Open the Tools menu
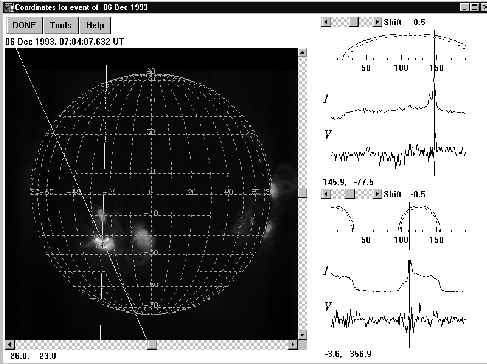This screenshot has width=487, height=364. coord(61,25)
